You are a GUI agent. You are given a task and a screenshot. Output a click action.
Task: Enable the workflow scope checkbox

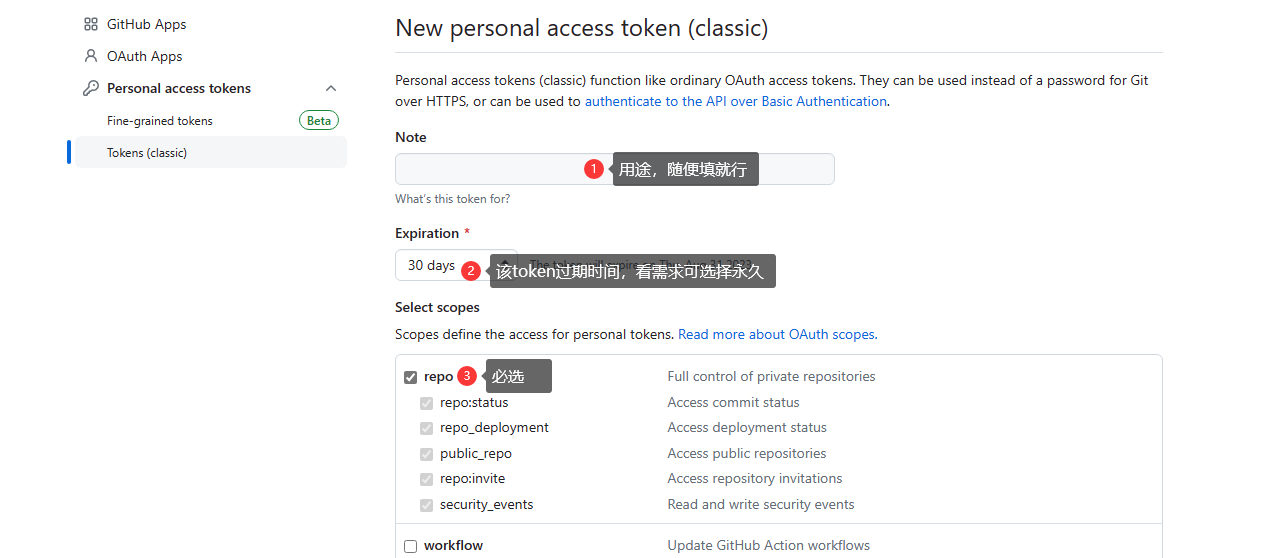pos(411,546)
